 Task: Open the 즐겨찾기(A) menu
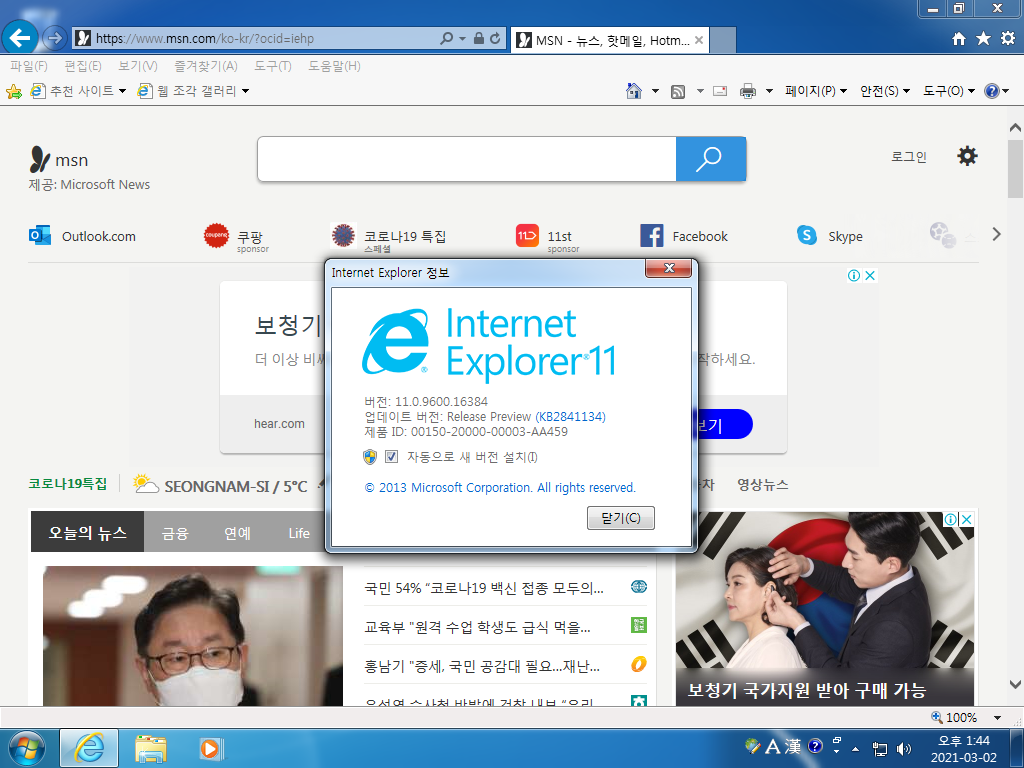tap(206, 66)
